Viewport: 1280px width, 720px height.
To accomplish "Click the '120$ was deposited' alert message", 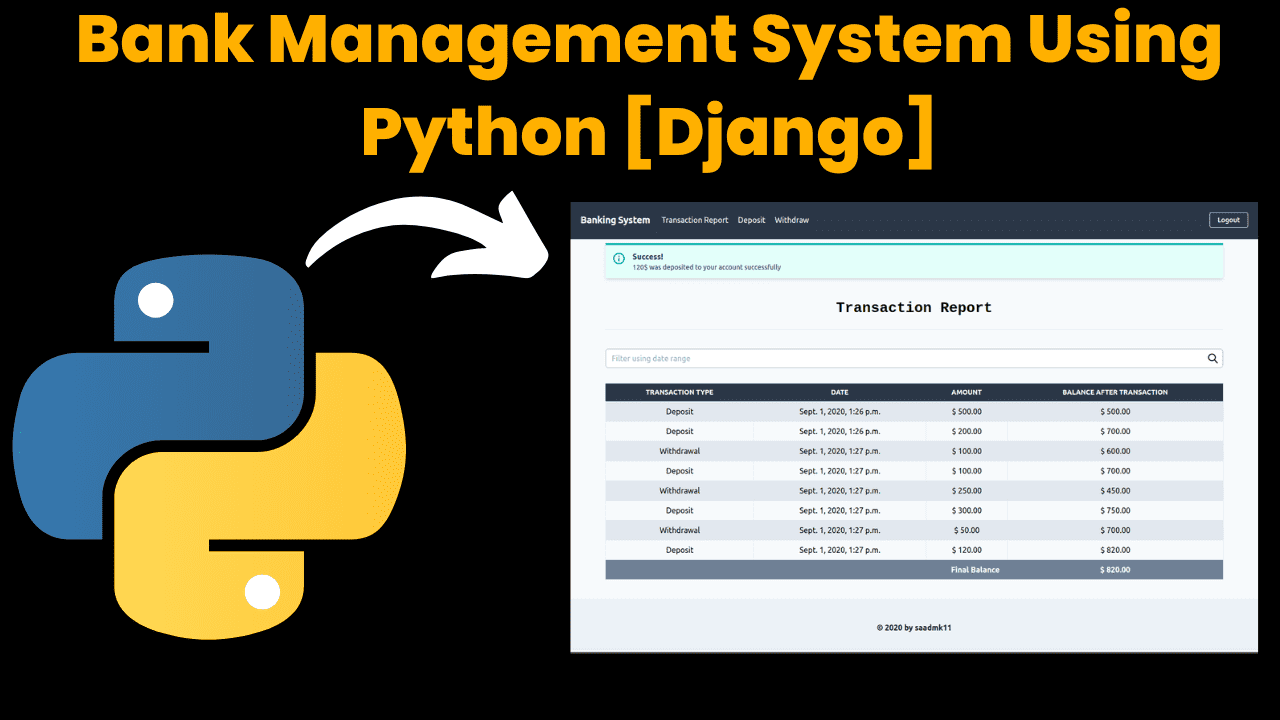I will [x=707, y=267].
